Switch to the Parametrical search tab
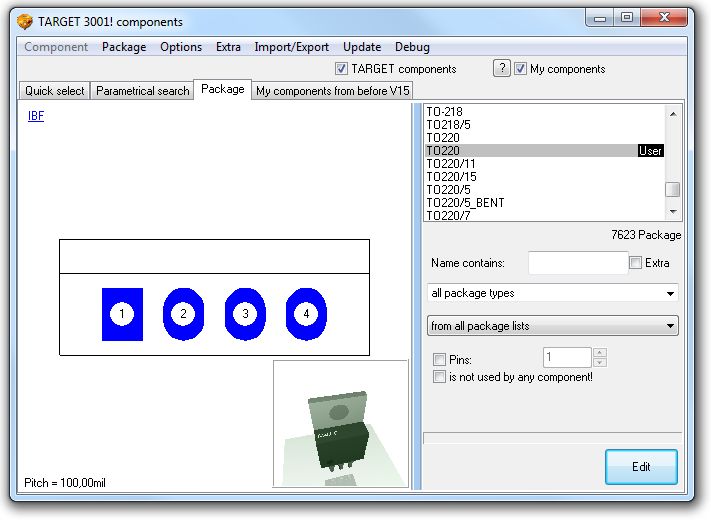 coord(142,91)
